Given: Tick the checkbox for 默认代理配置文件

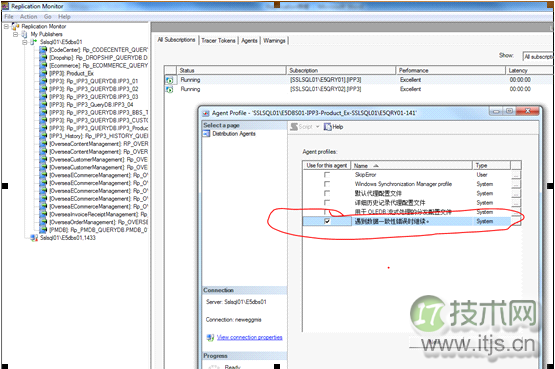Looking at the screenshot, I should pos(327,193).
